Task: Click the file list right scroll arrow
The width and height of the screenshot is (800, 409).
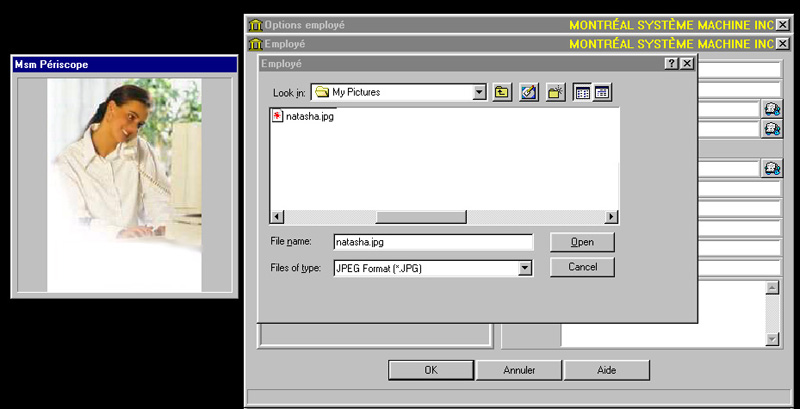Action: 612,217
